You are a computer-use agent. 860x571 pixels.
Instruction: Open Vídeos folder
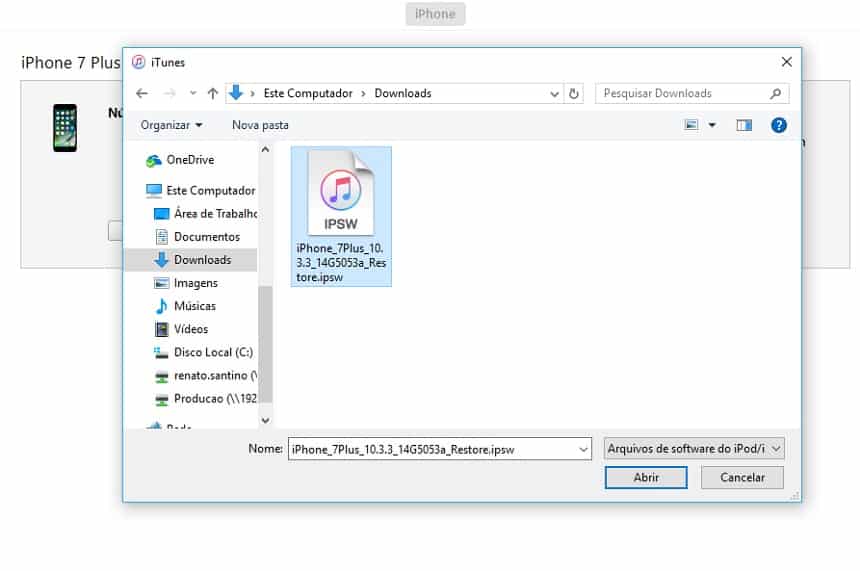coord(182,329)
